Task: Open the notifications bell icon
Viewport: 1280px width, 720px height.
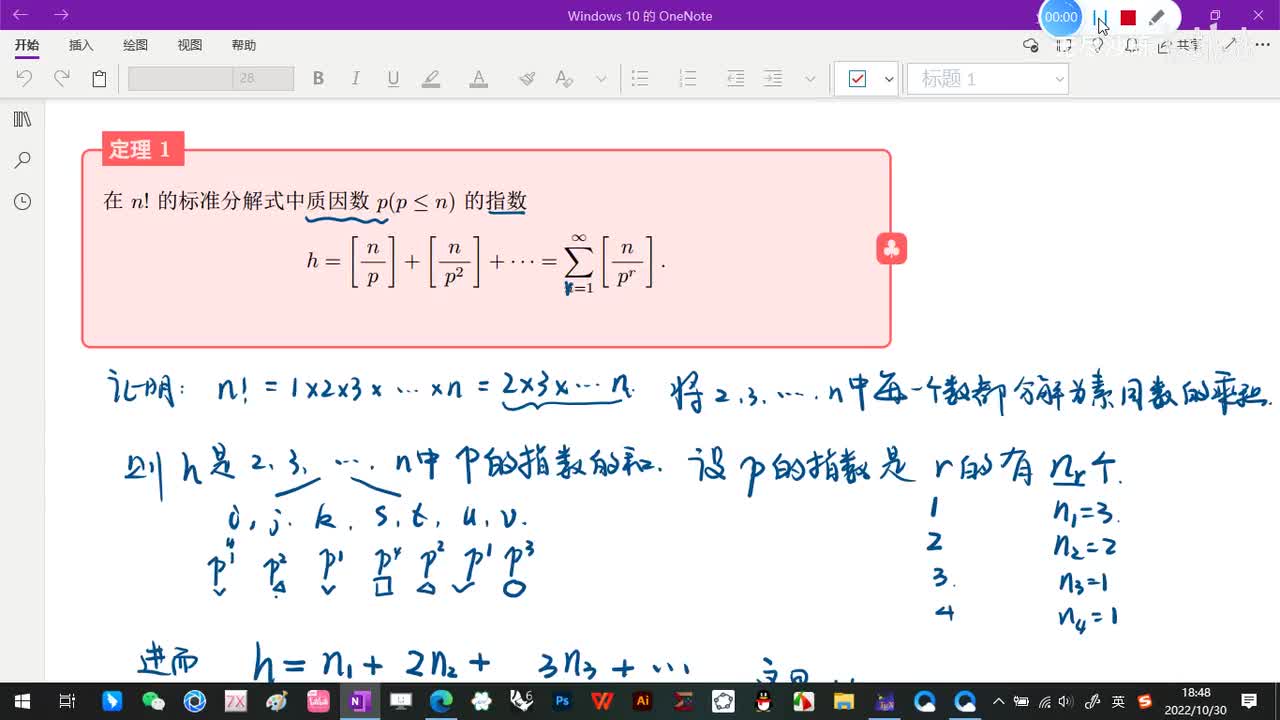Action: point(1132,45)
